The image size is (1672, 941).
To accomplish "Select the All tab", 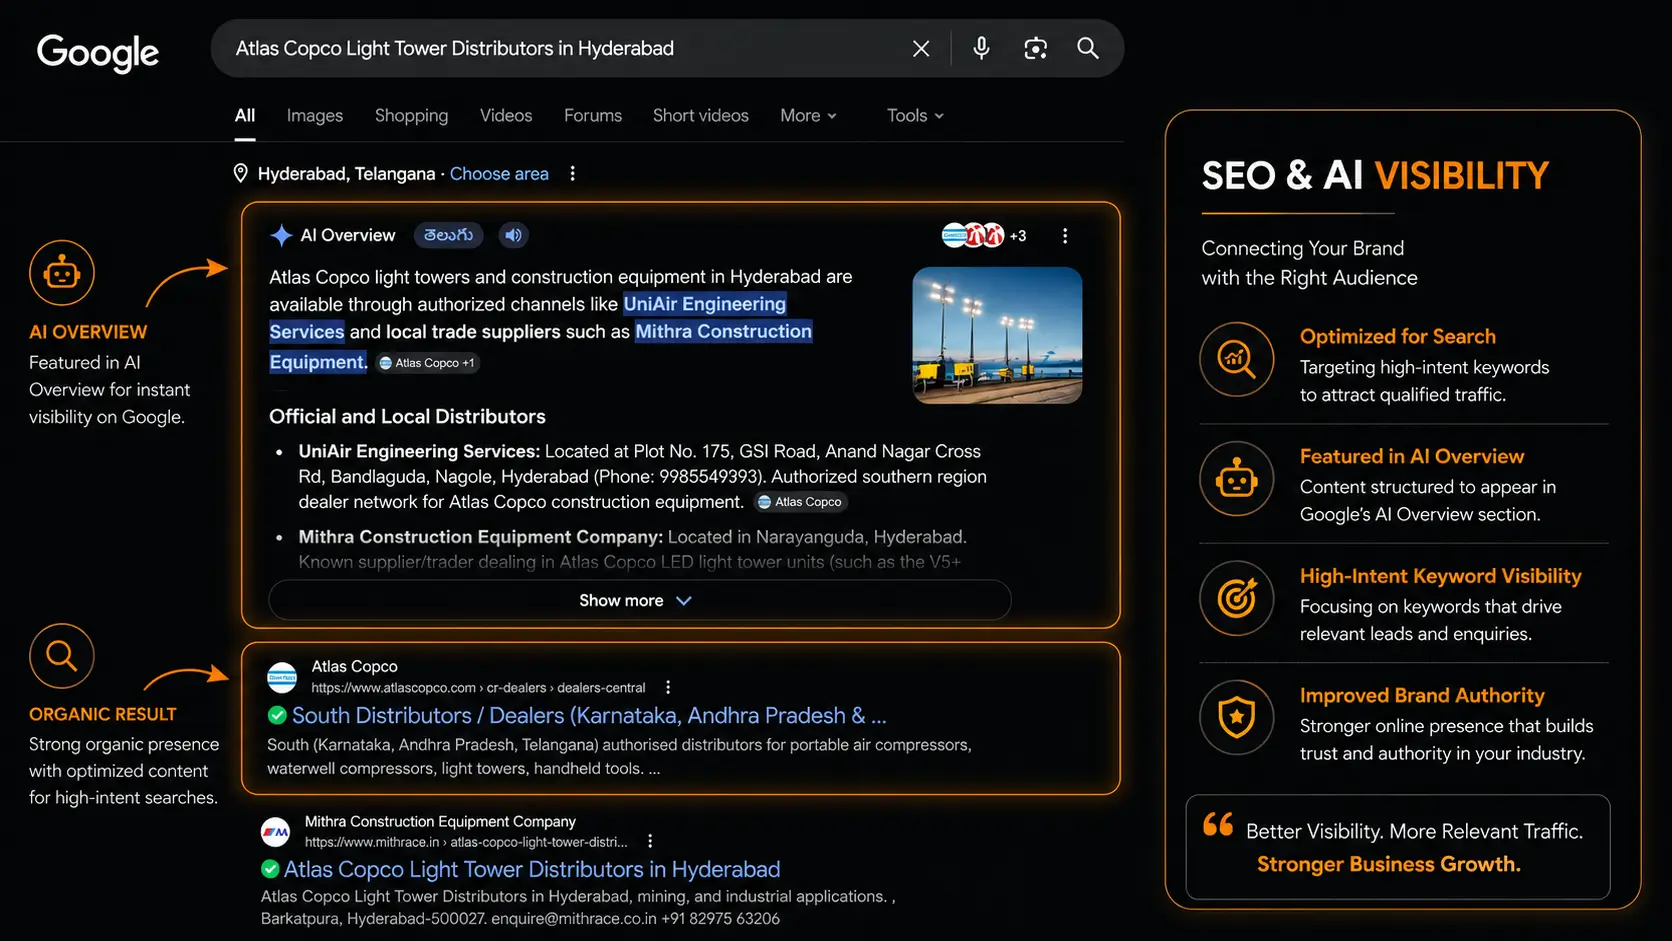I will [x=245, y=116].
